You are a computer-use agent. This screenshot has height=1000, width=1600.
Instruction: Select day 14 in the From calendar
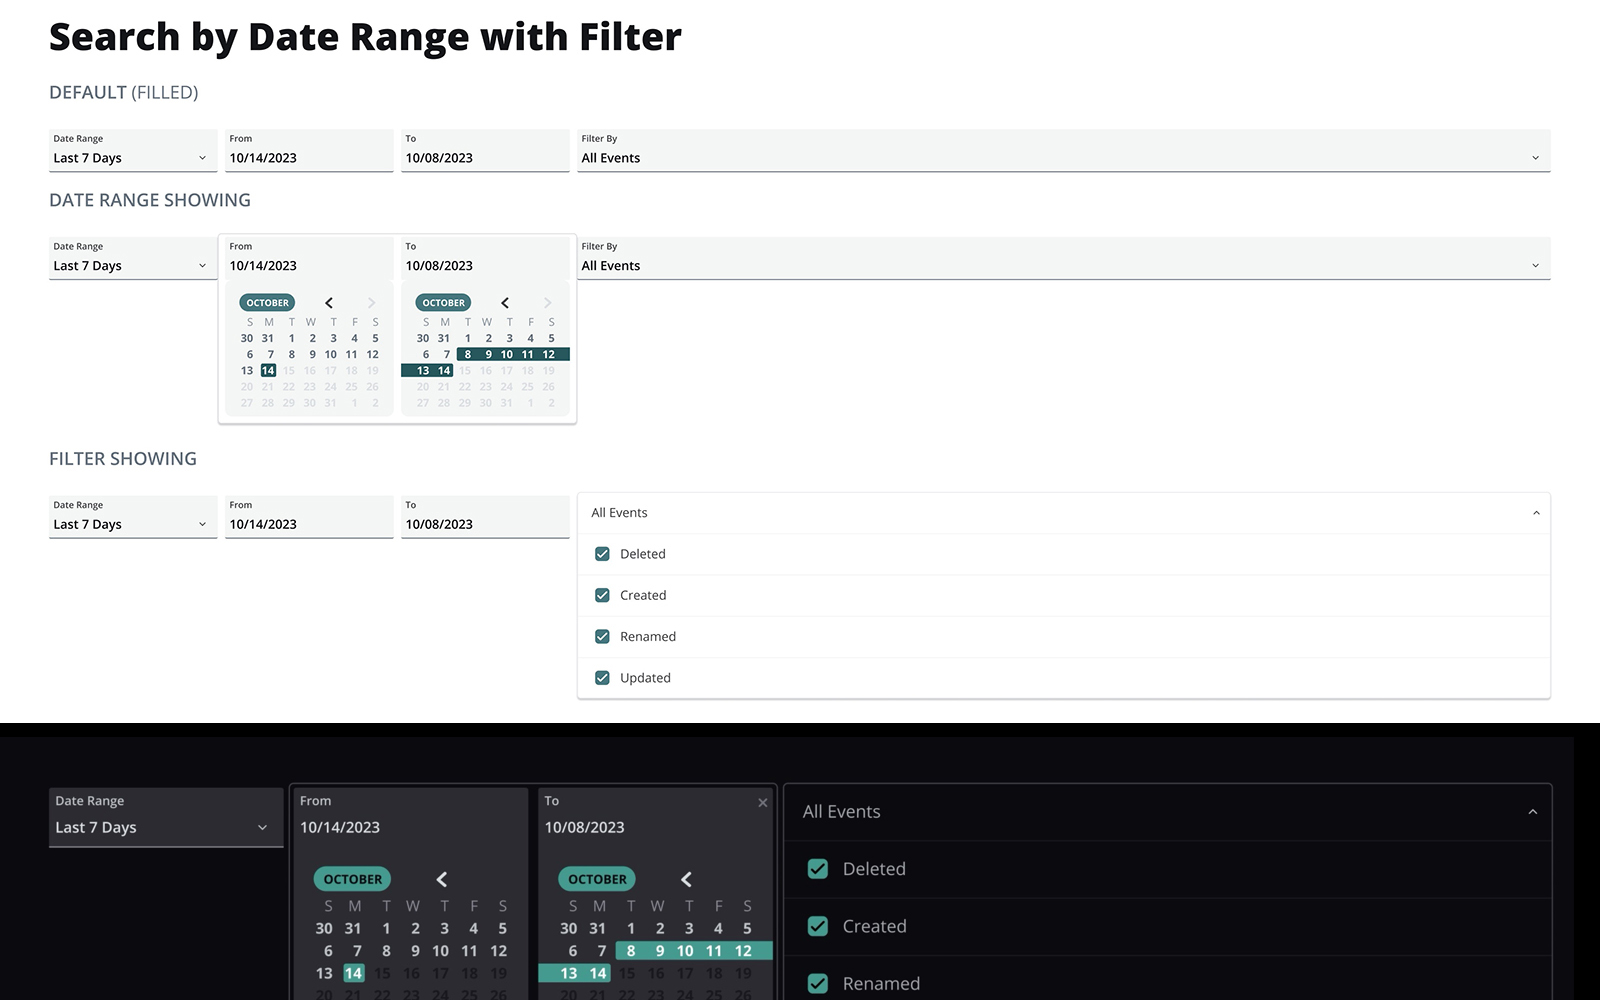pyautogui.click(x=268, y=370)
